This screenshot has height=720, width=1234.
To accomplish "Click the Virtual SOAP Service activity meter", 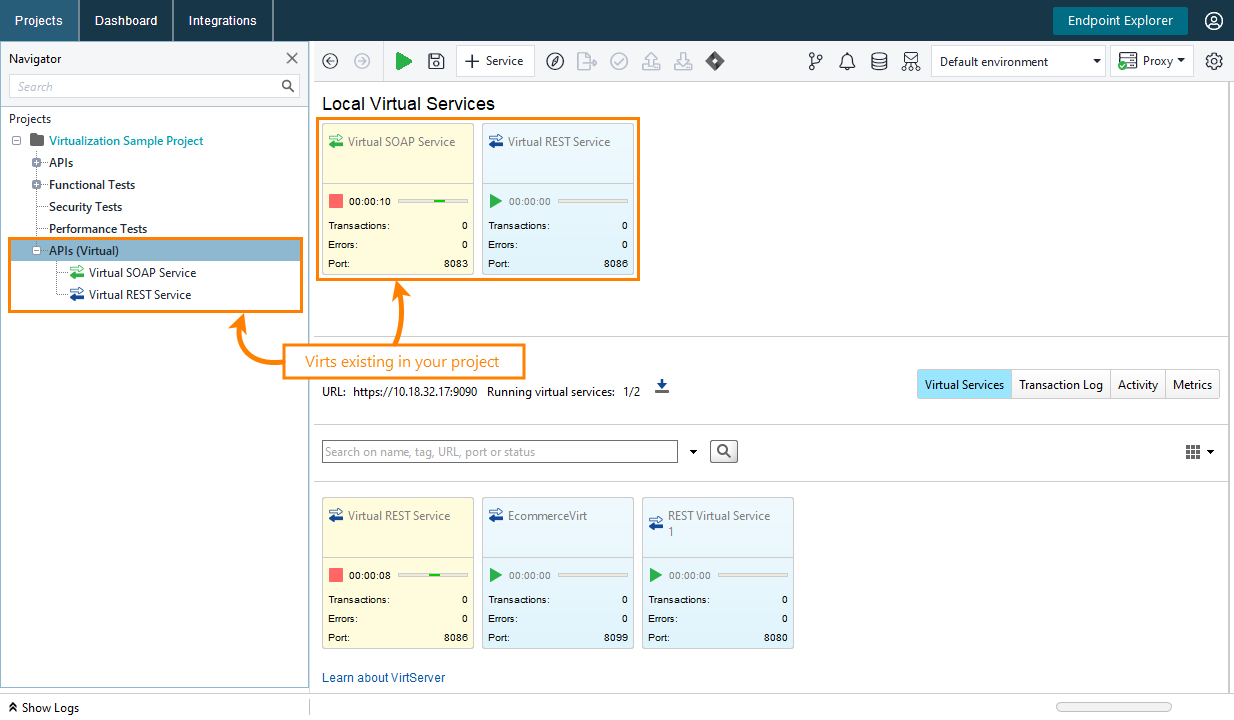I will (x=432, y=200).
